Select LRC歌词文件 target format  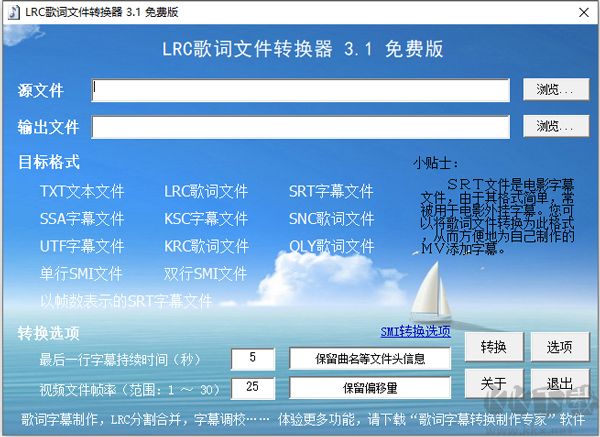point(206,191)
